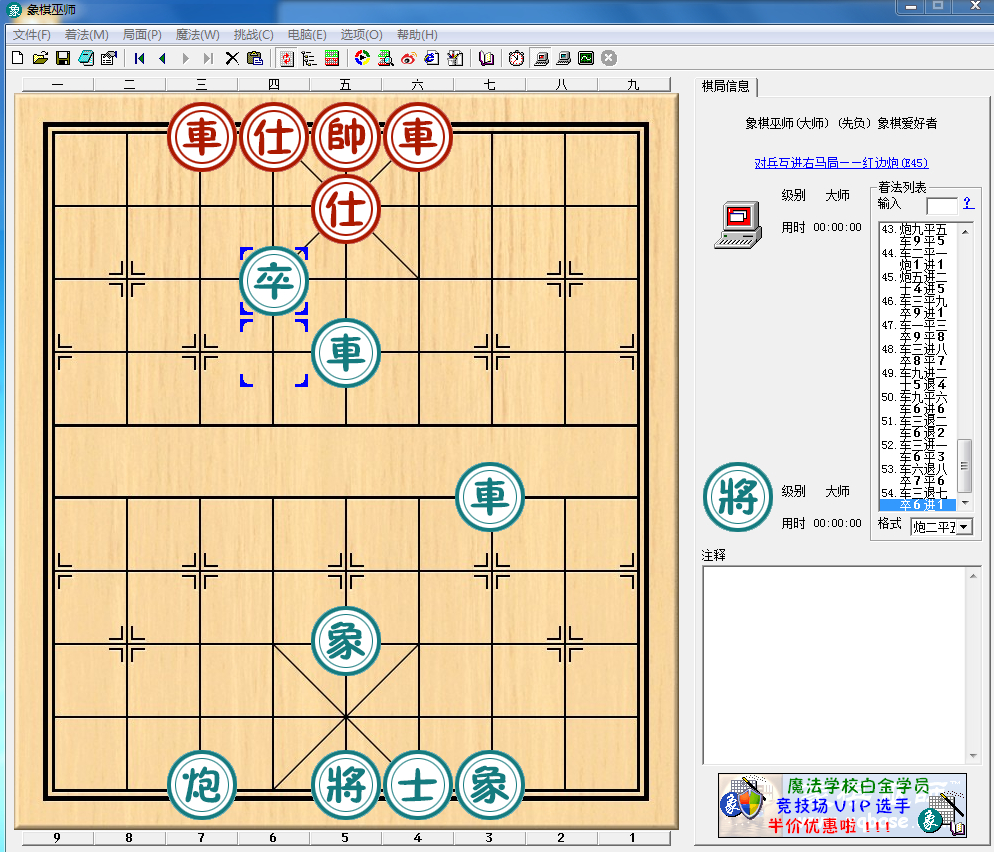Select teal 士 advisor on bottom row

[x=418, y=785]
